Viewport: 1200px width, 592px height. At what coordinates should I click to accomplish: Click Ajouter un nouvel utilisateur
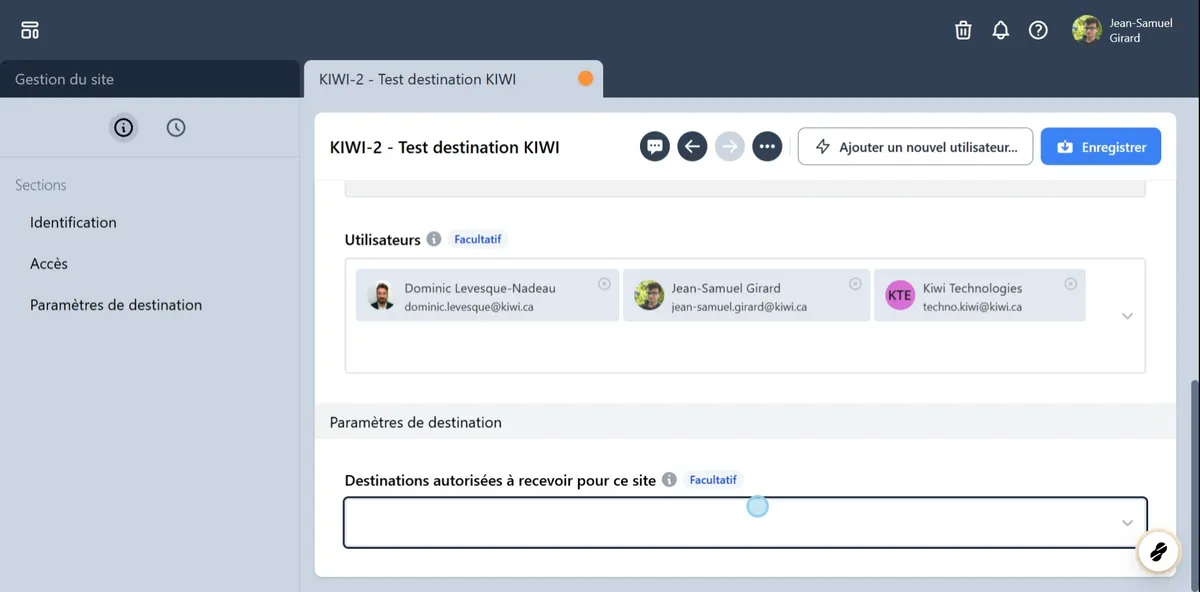coord(914,146)
